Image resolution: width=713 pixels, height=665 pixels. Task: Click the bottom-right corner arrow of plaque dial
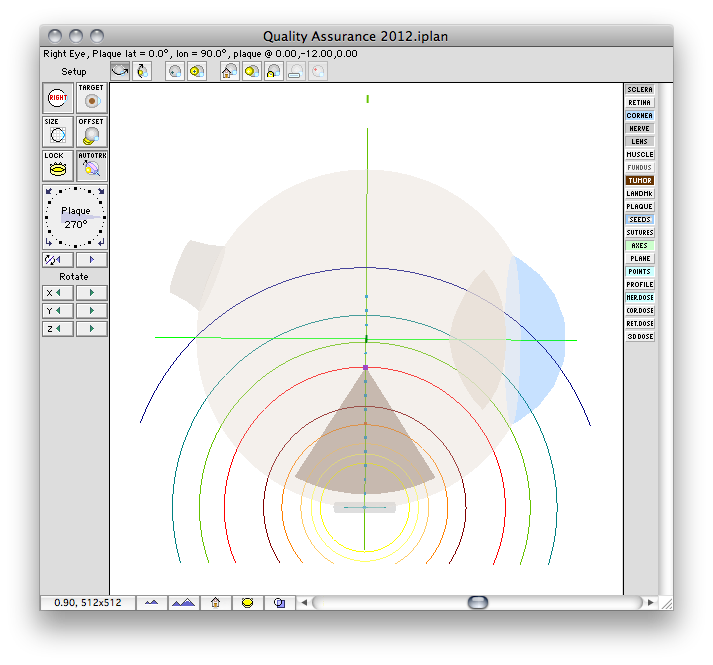click(x=101, y=242)
